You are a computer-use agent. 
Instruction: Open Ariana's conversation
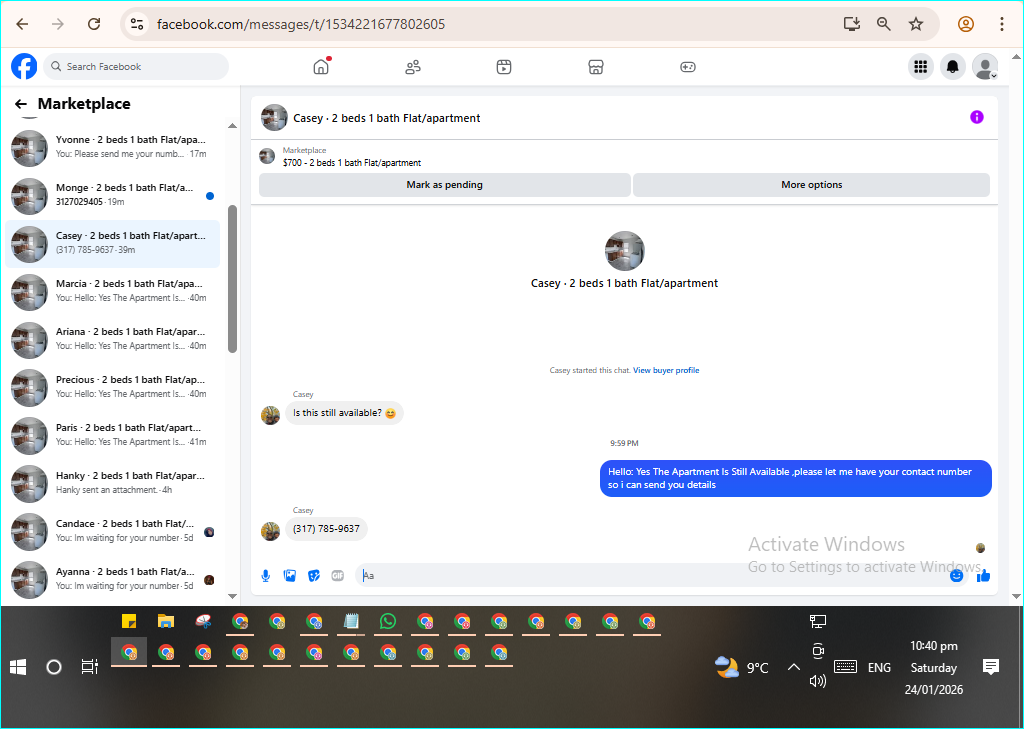pyautogui.click(x=112, y=339)
